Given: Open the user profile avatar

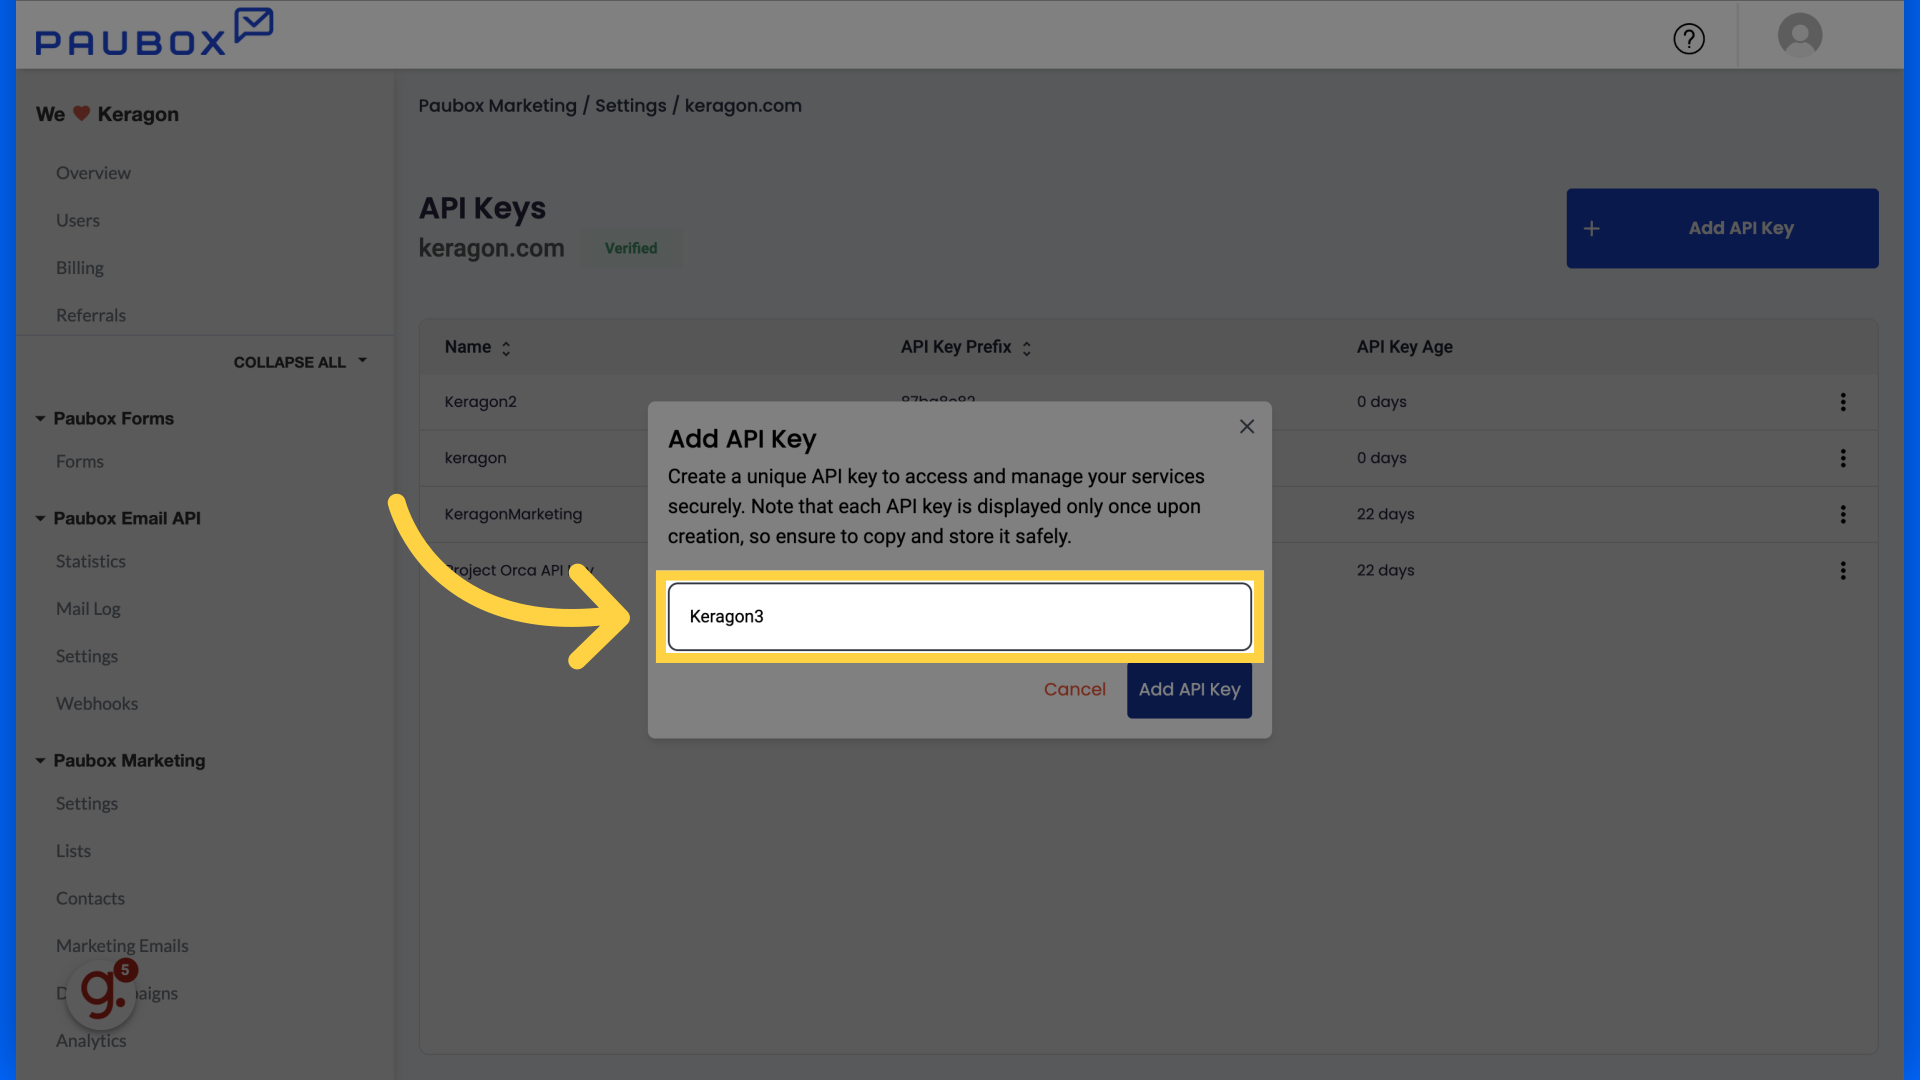Looking at the screenshot, I should (x=1800, y=35).
